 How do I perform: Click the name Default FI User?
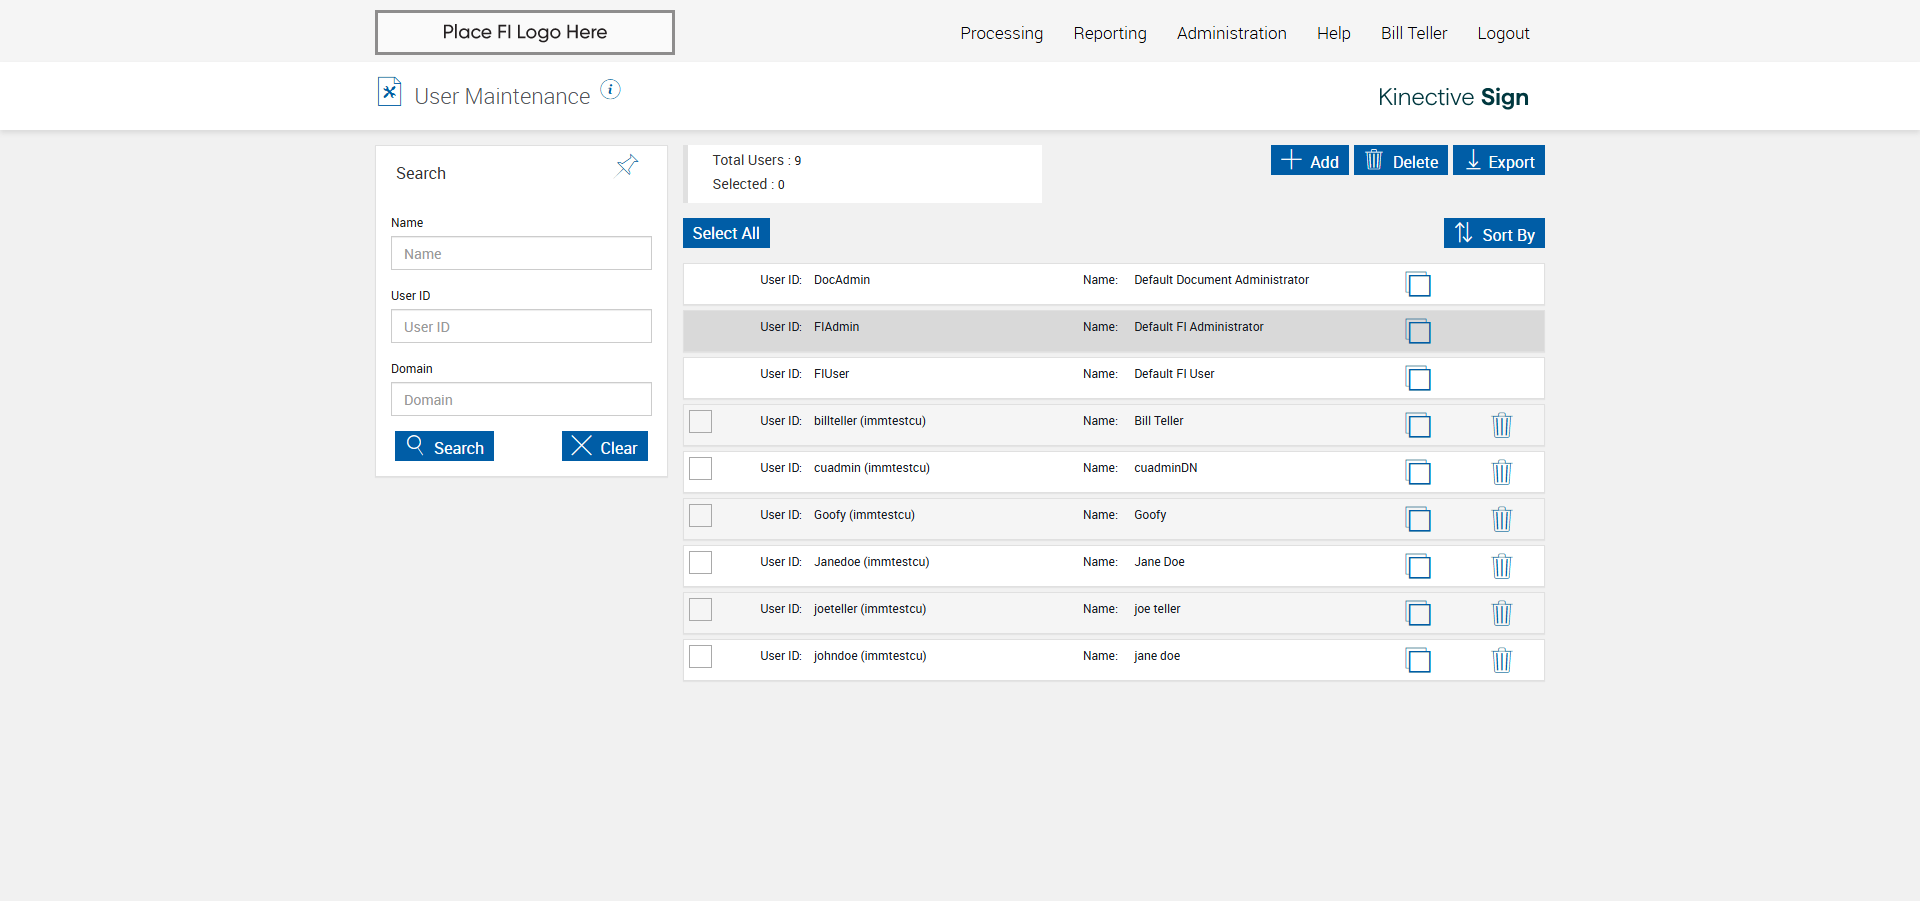point(1174,374)
